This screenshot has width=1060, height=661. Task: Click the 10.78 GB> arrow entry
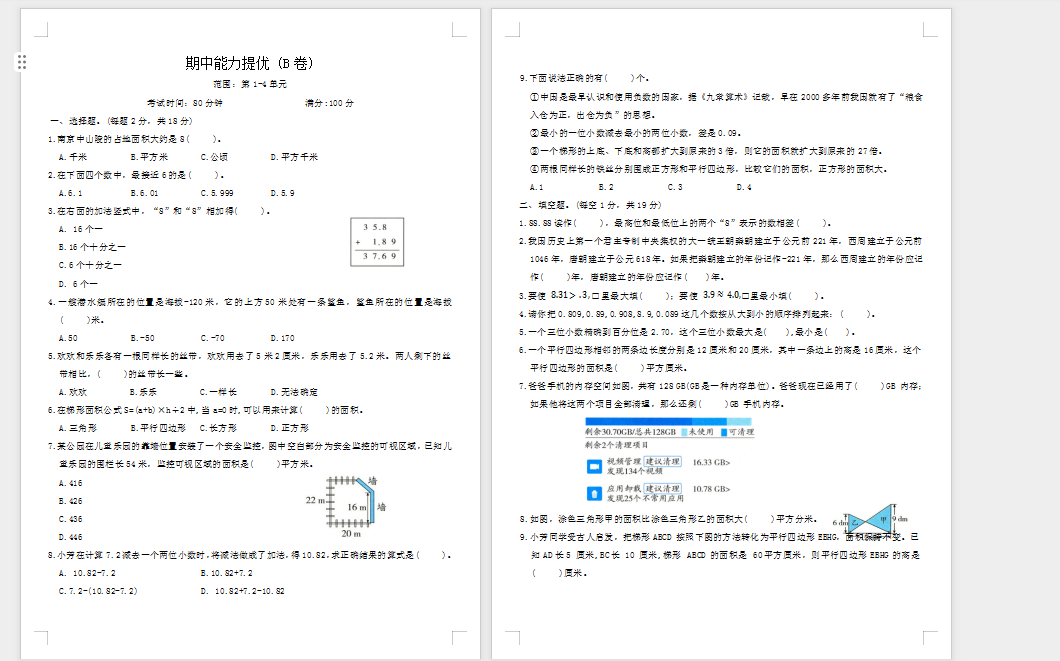[711, 489]
